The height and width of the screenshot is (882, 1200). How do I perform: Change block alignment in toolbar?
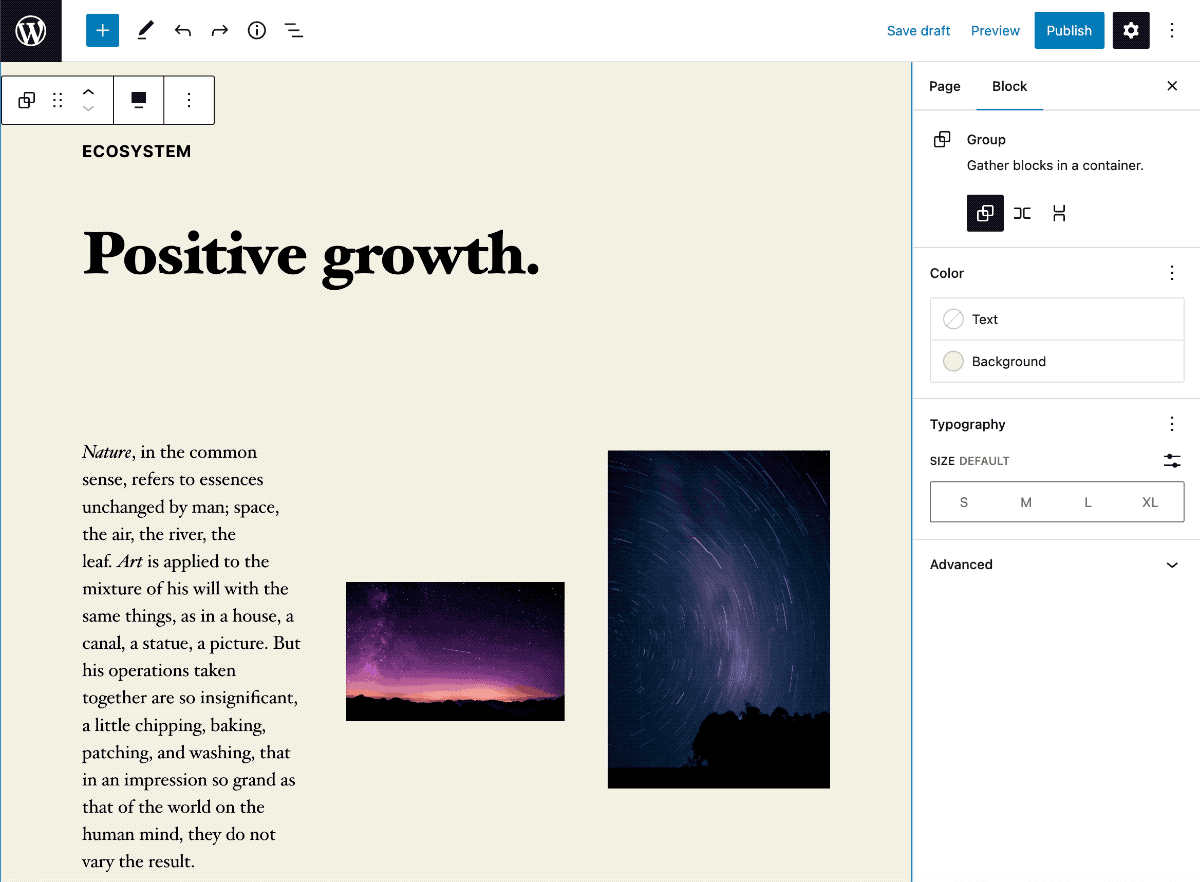(139, 100)
